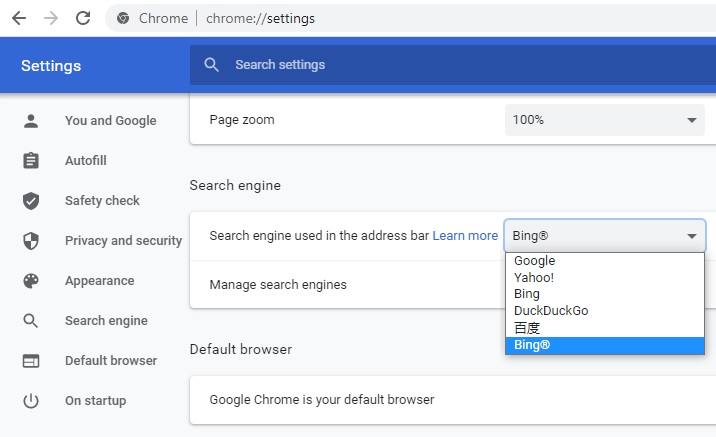
Task: Click the Appearance palette icon
Action: (31, 281)
